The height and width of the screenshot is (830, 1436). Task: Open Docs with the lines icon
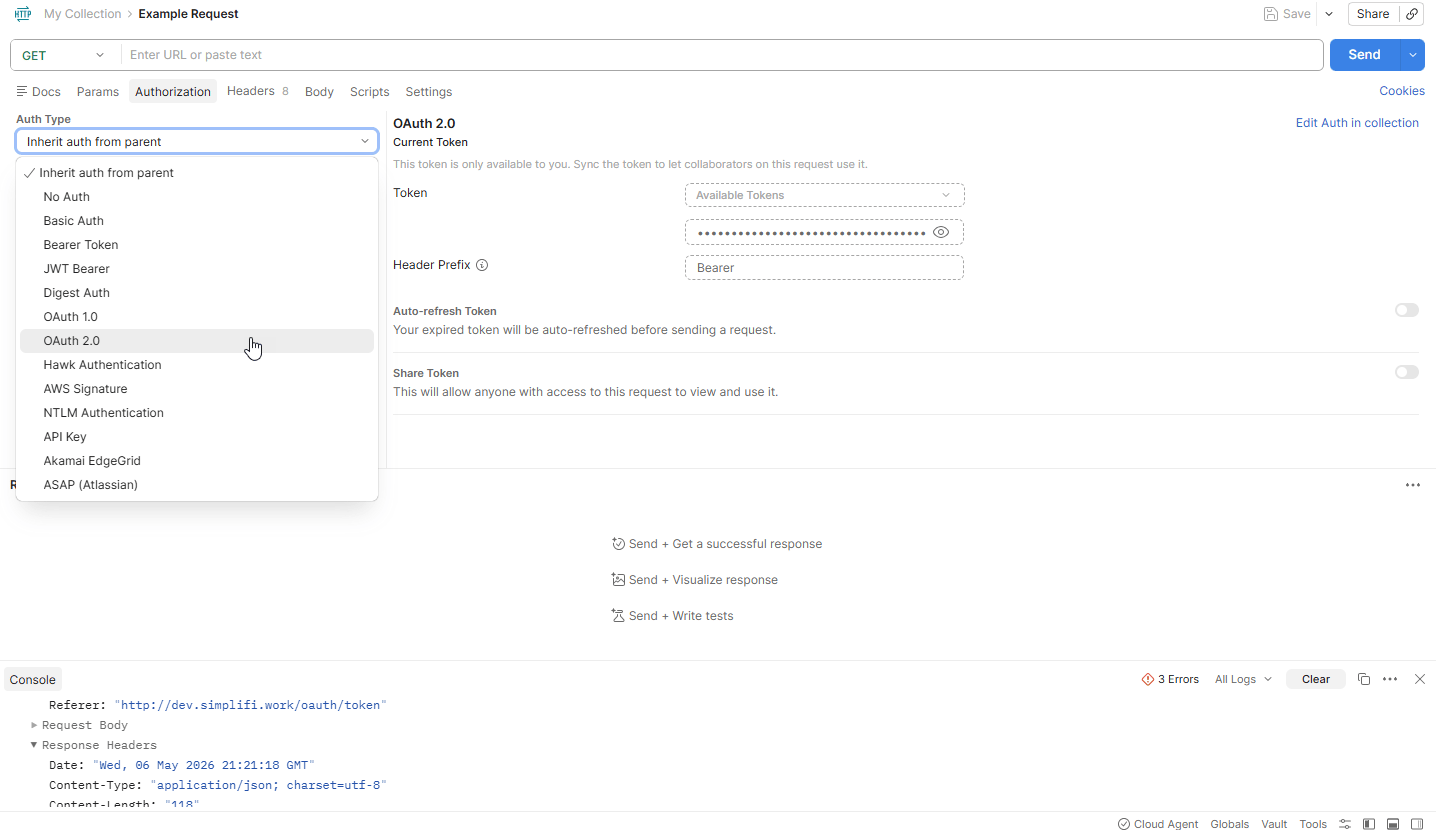click(39, 91)
